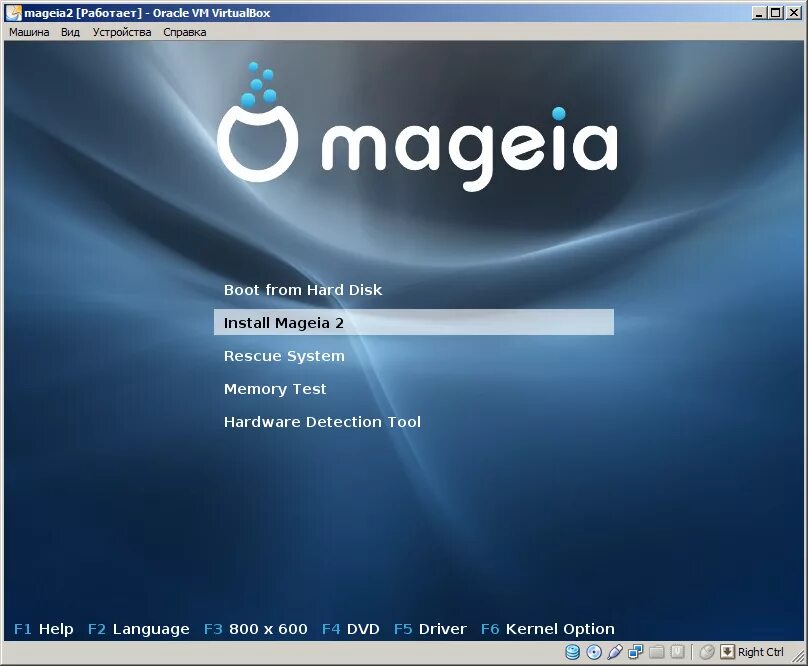Click the mouse integration status icon
Viewport: 808px width, 666px height.
706,652
